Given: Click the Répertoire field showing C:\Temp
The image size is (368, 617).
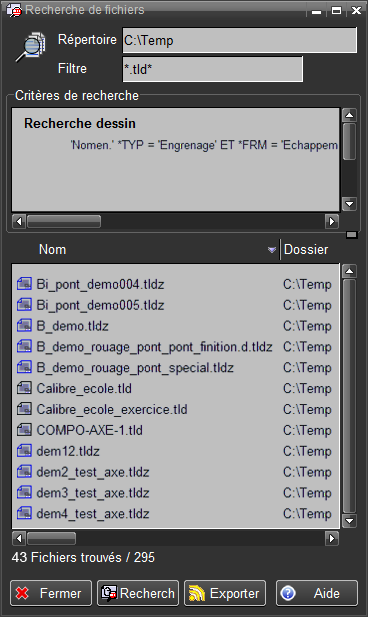Looking at the screenshot, I should (x=240, y=40).
